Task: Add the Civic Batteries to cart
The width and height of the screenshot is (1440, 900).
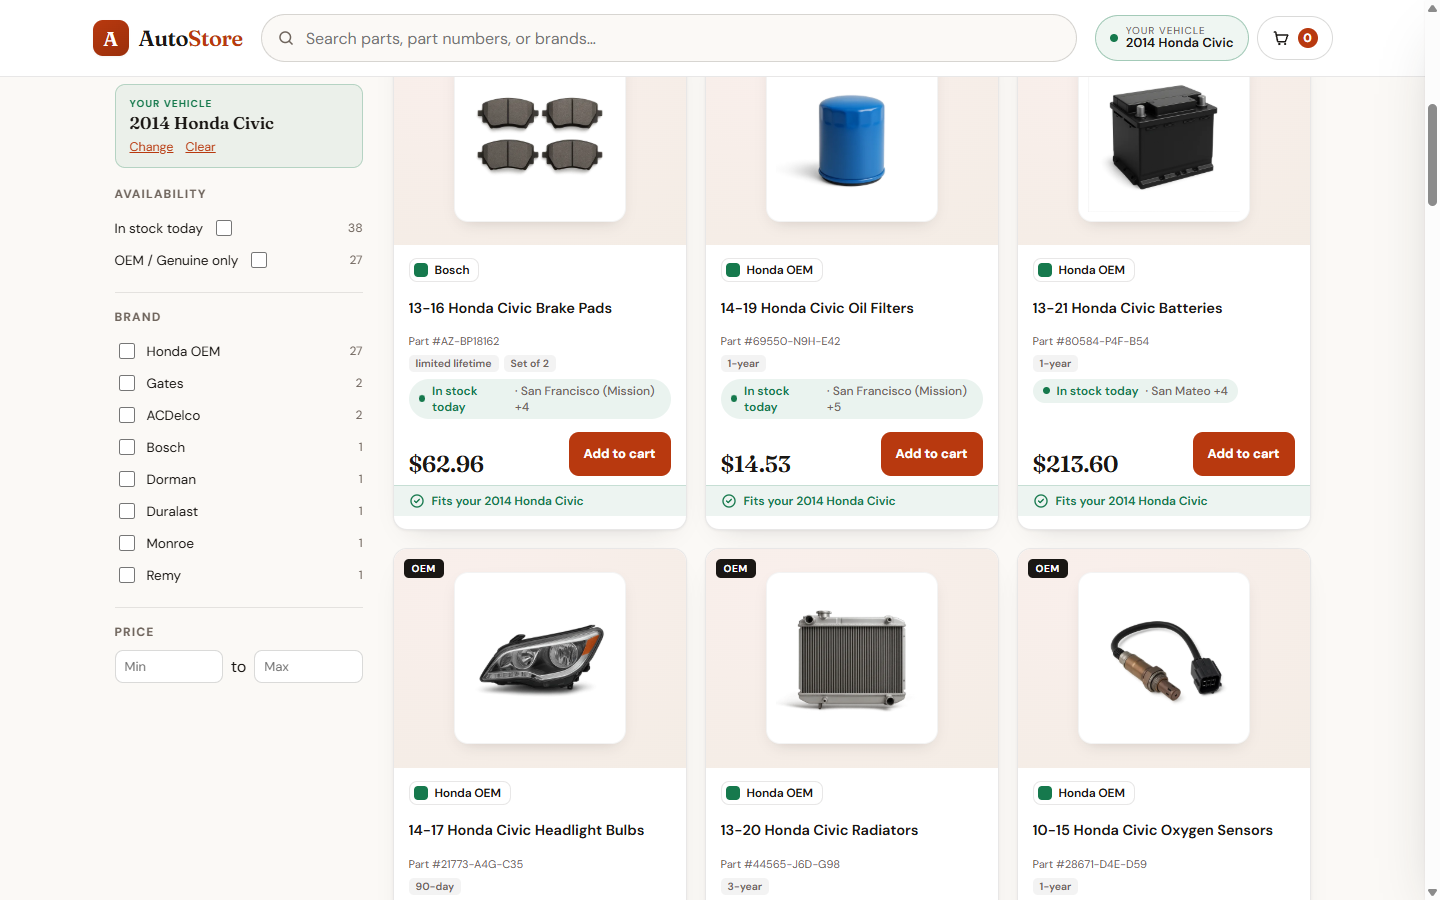Action: pos(1244,454)
